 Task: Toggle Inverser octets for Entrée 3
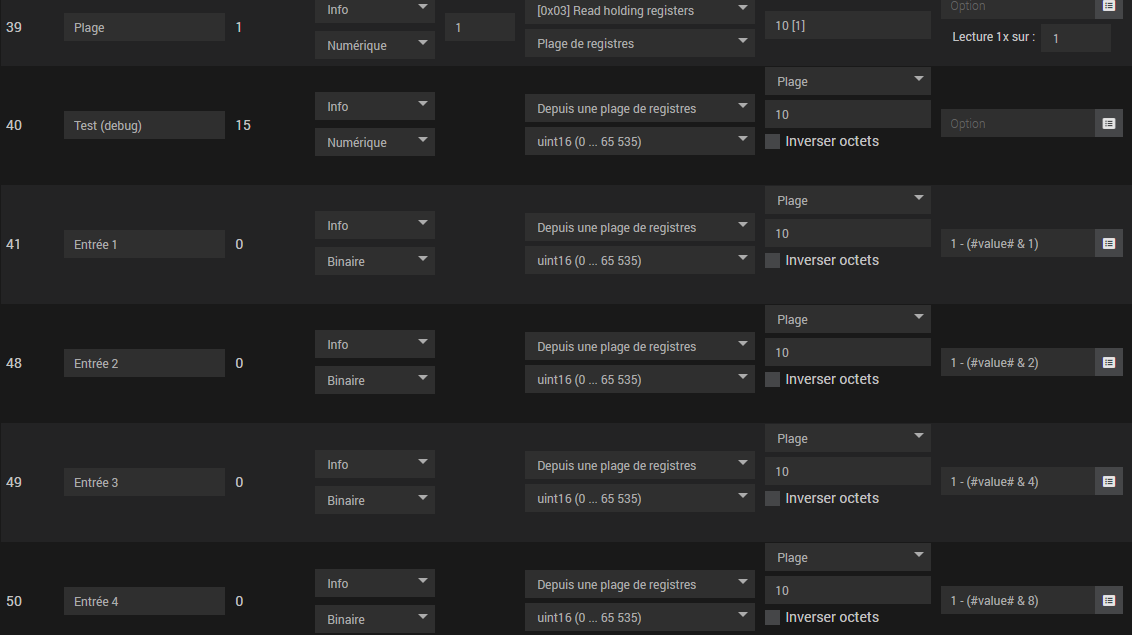click(x=772, y=499)
